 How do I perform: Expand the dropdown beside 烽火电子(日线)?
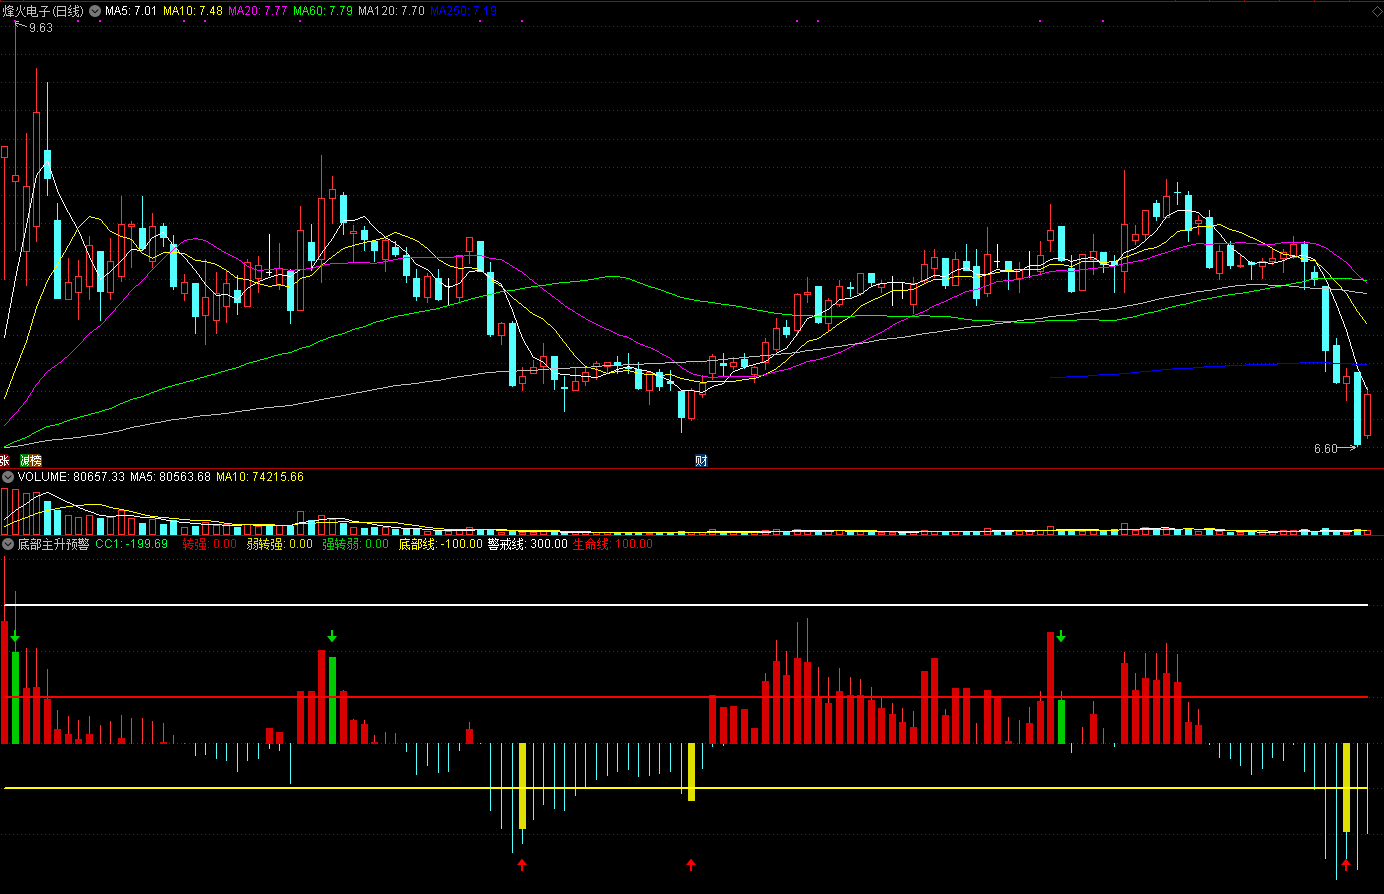tap(95, 11)
